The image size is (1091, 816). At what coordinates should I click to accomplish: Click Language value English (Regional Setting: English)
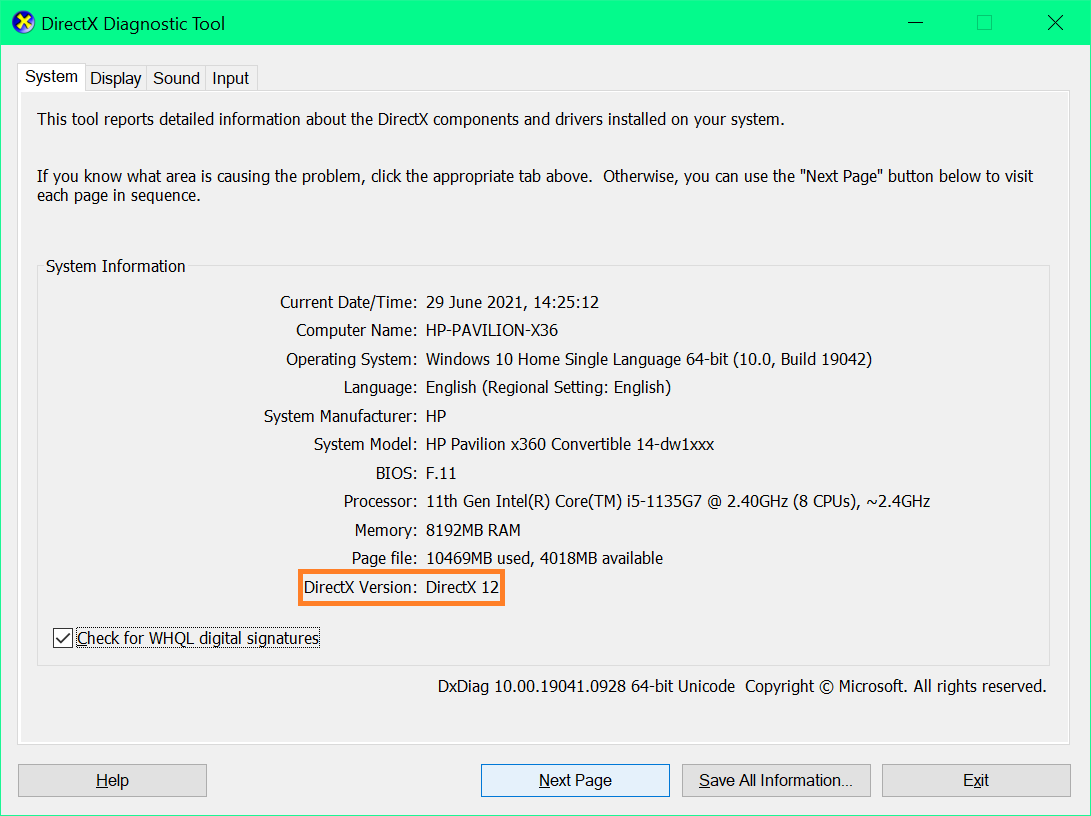coord(548,387)
